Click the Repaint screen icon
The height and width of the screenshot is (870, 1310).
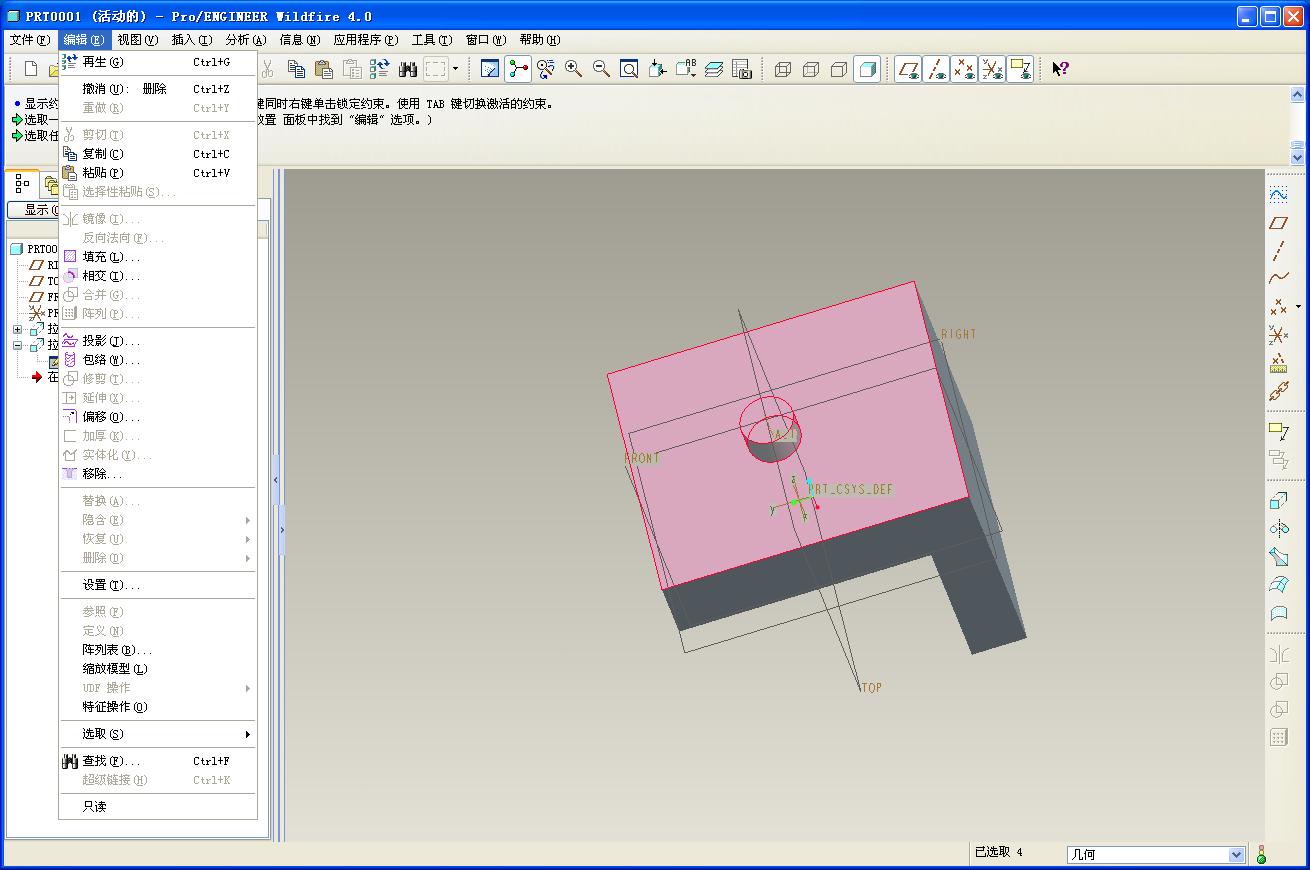point(490,69)
